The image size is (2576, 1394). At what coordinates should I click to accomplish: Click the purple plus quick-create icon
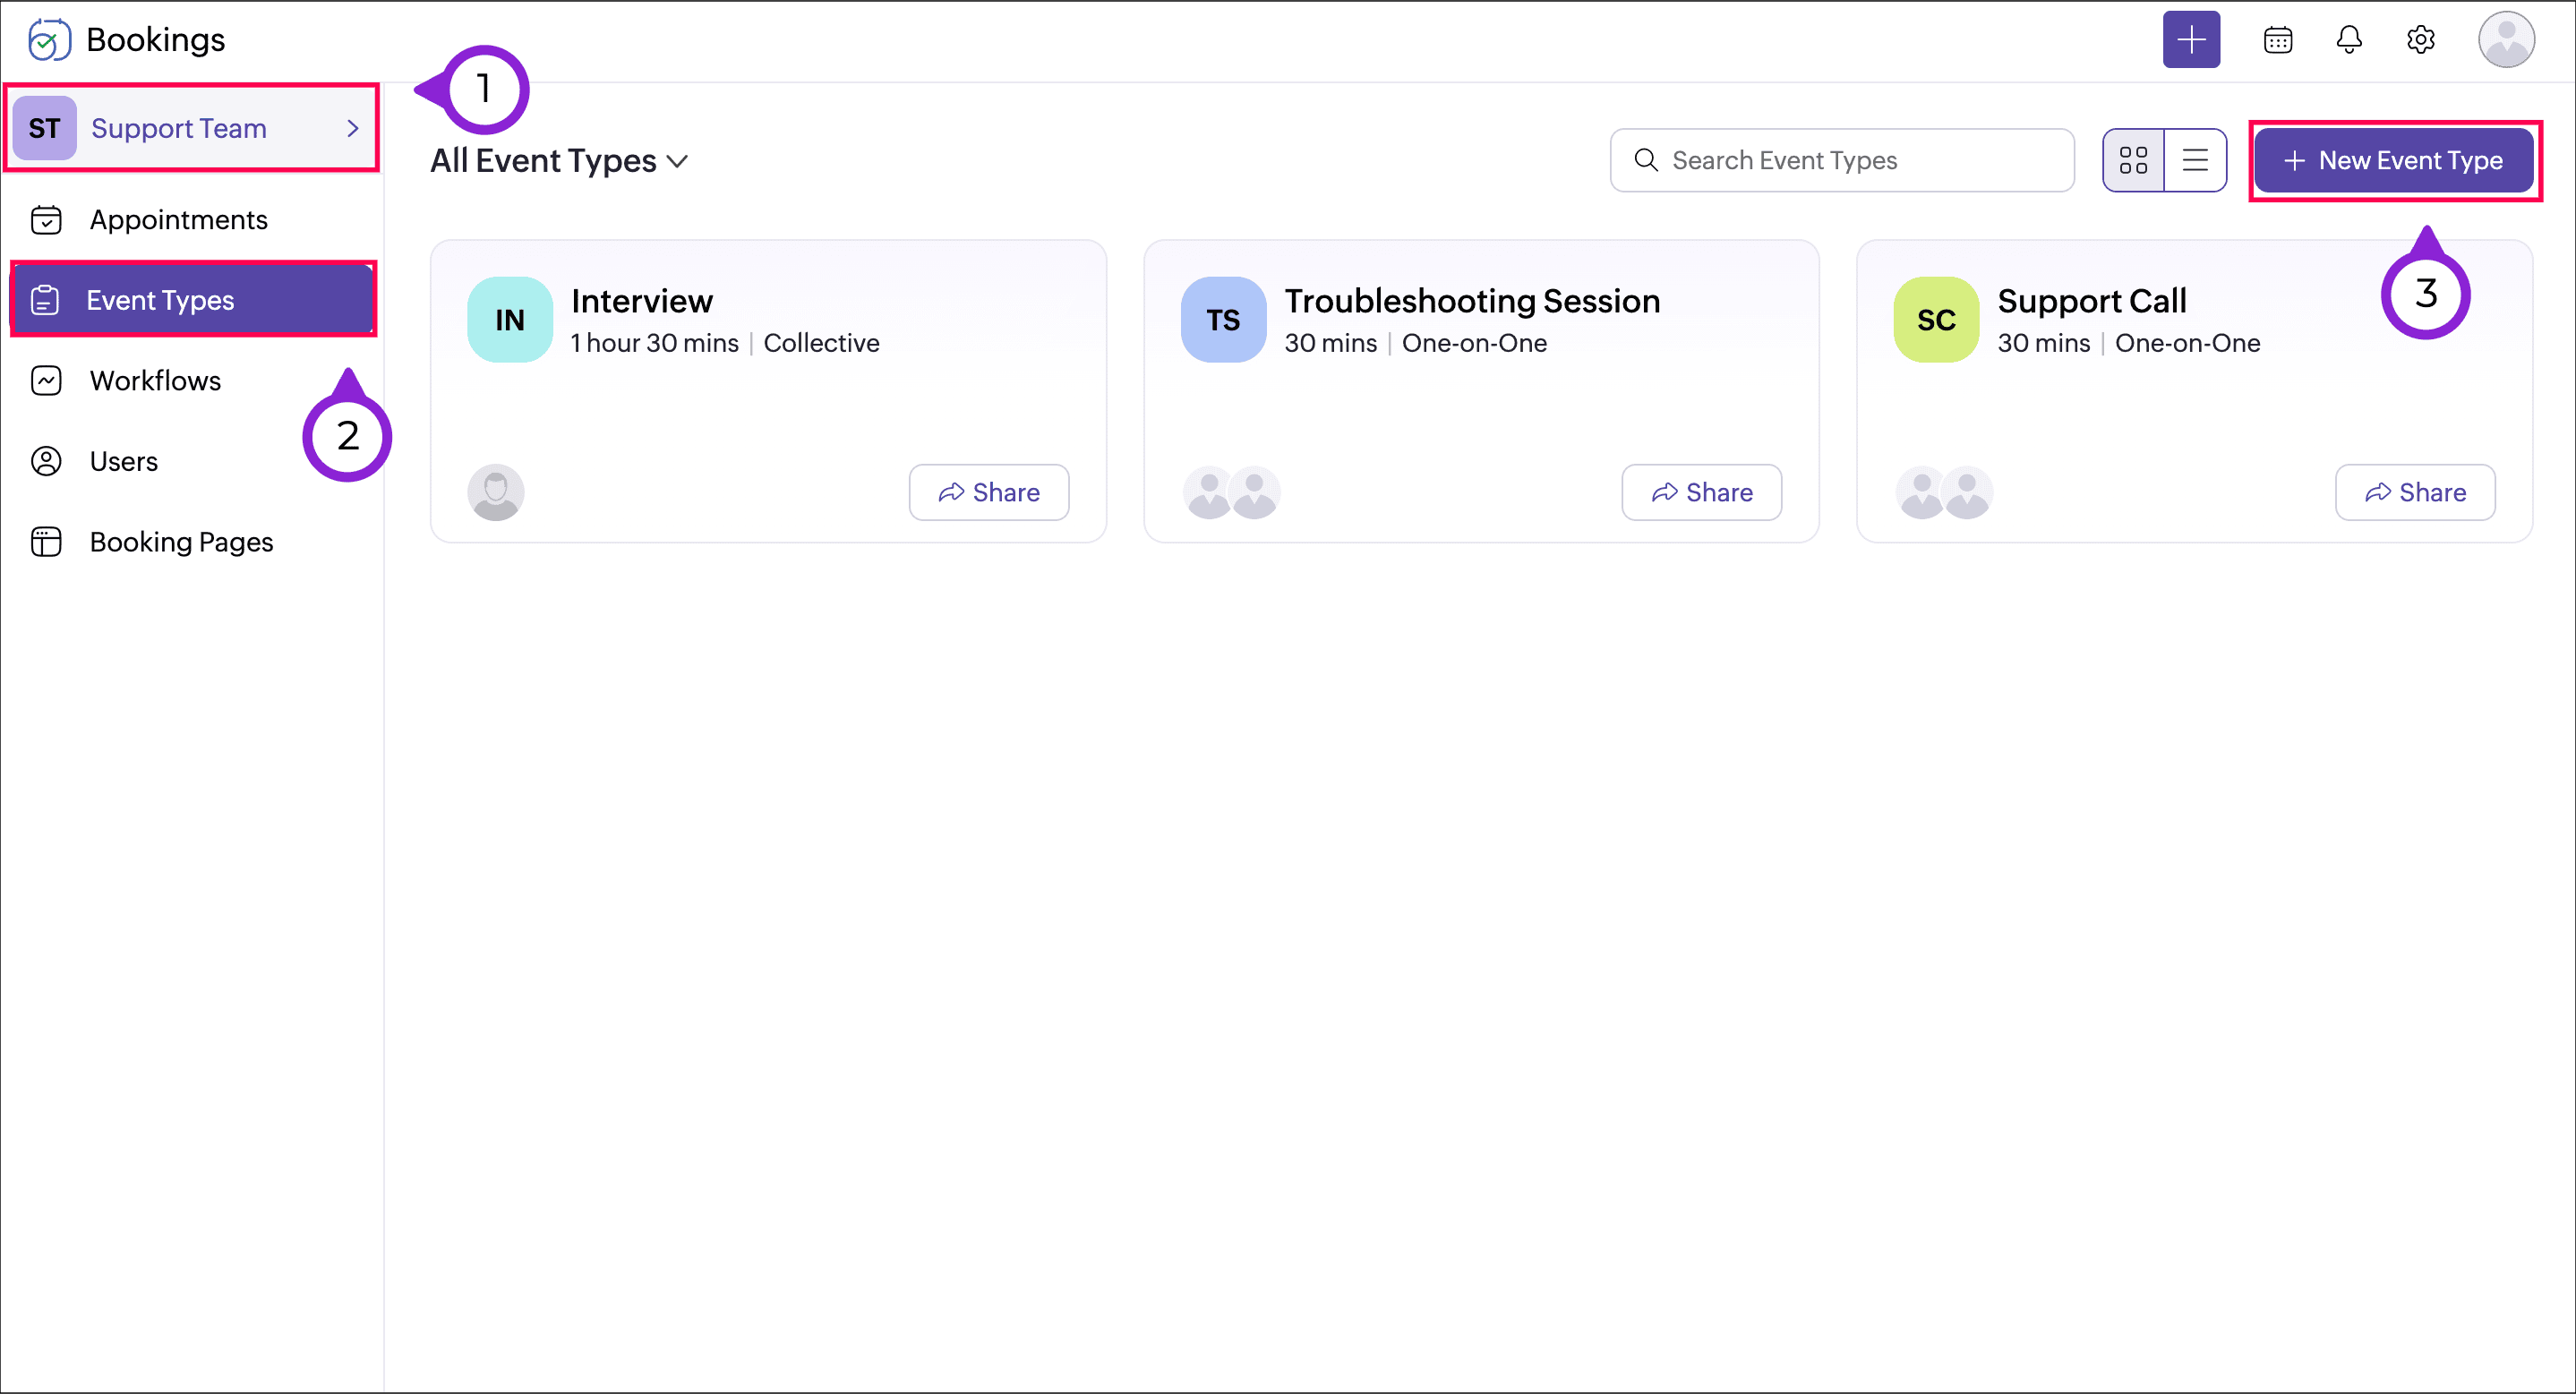click(x=2190, y=40)
